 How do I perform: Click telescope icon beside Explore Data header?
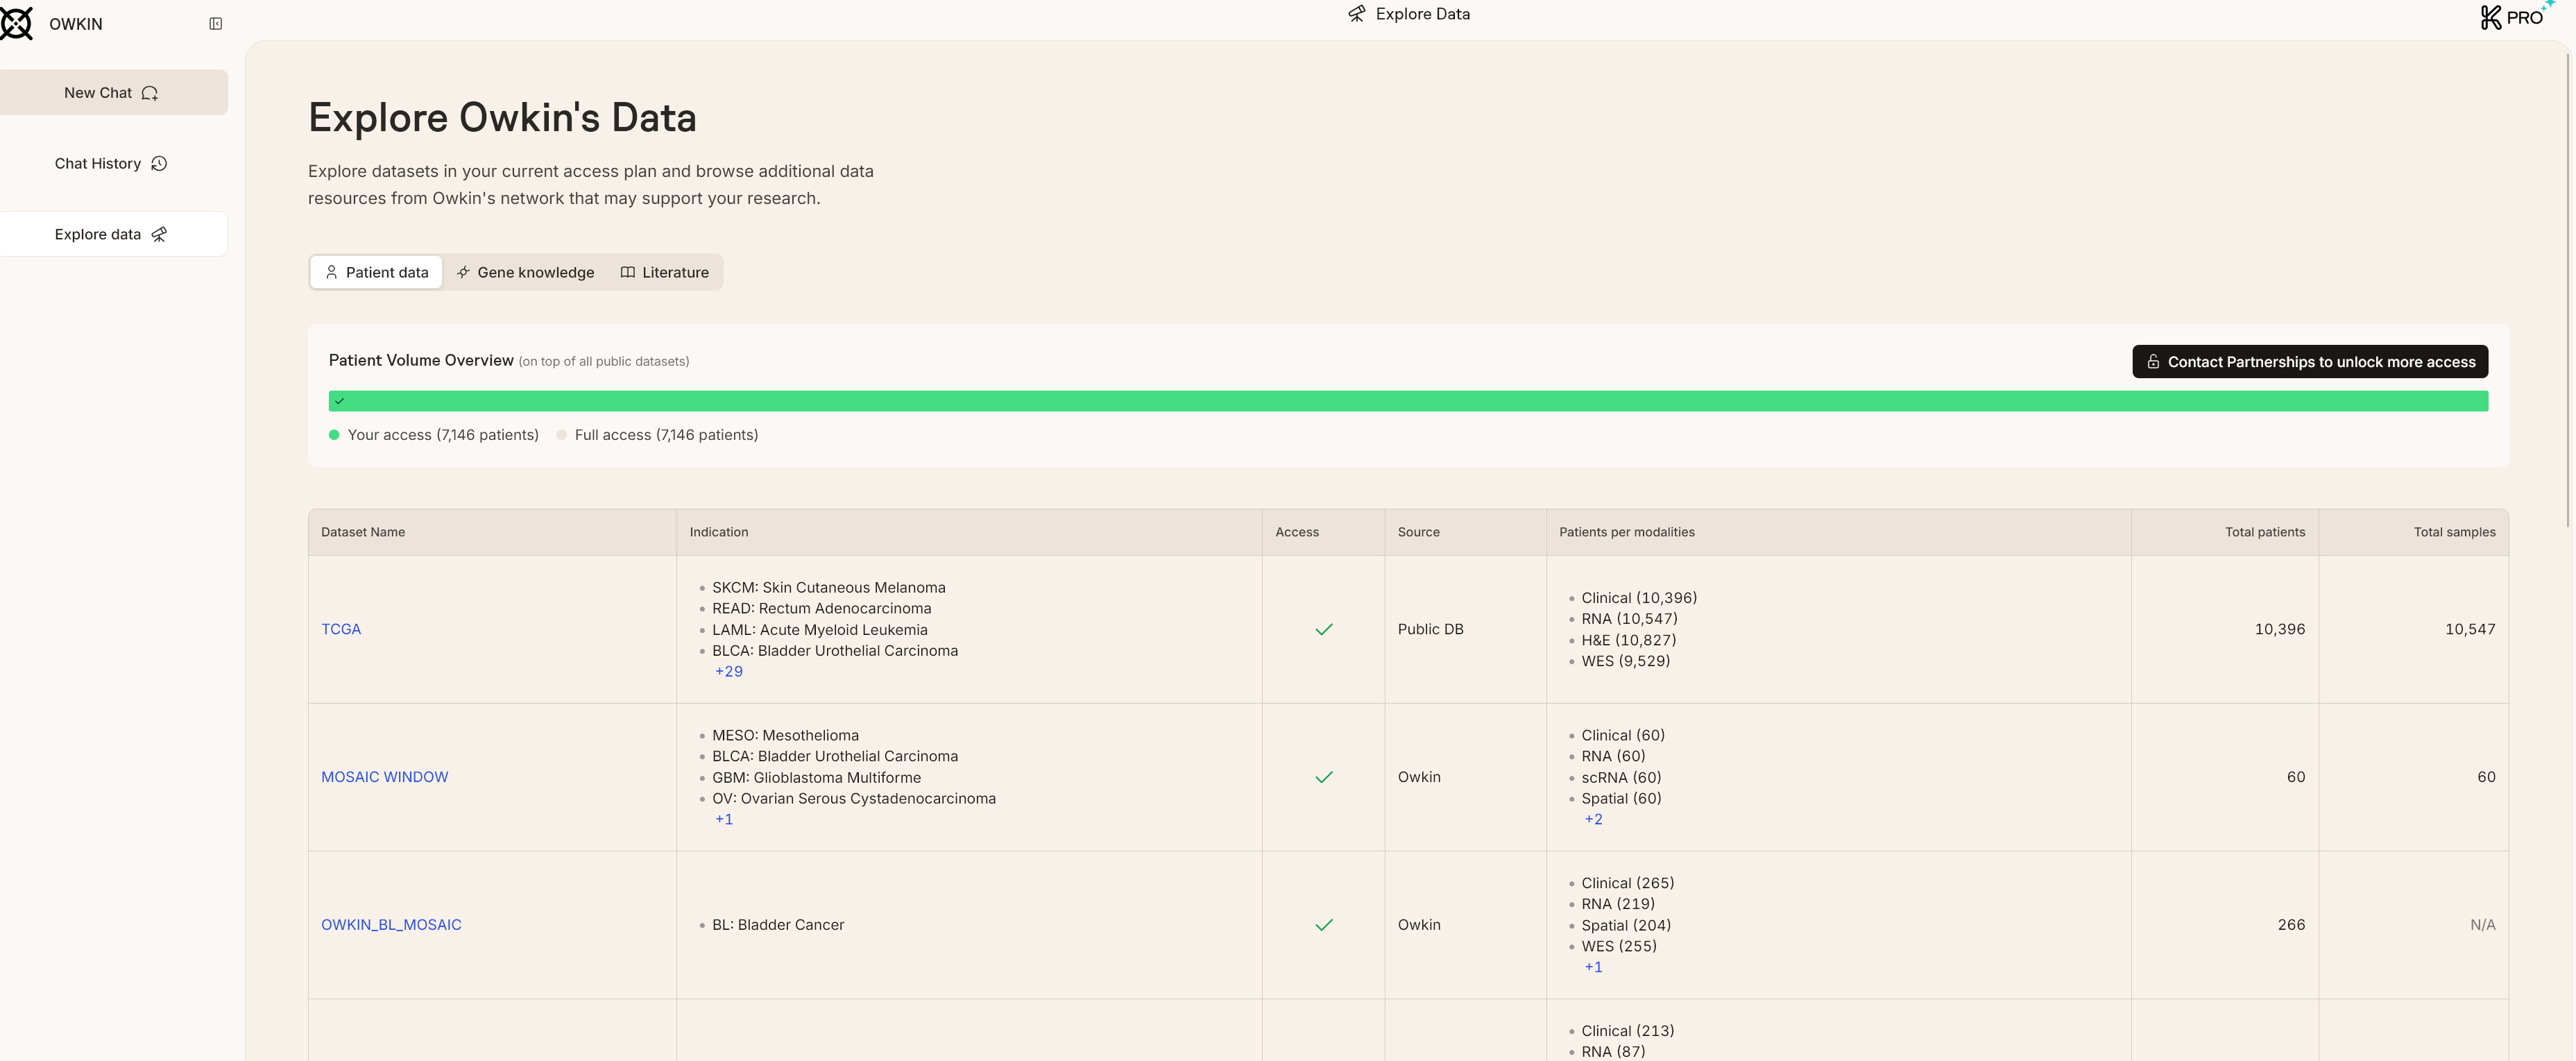click(x=1356, y=14)
